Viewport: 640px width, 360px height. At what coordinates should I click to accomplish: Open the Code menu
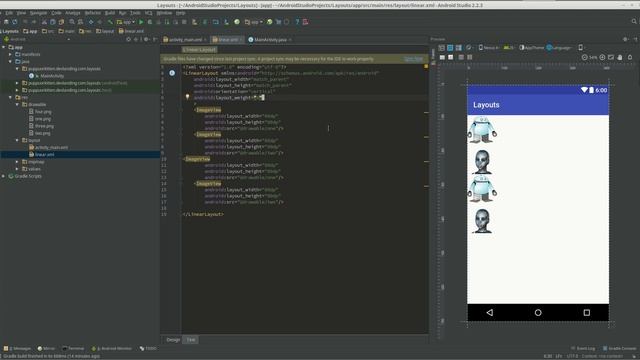56,13
